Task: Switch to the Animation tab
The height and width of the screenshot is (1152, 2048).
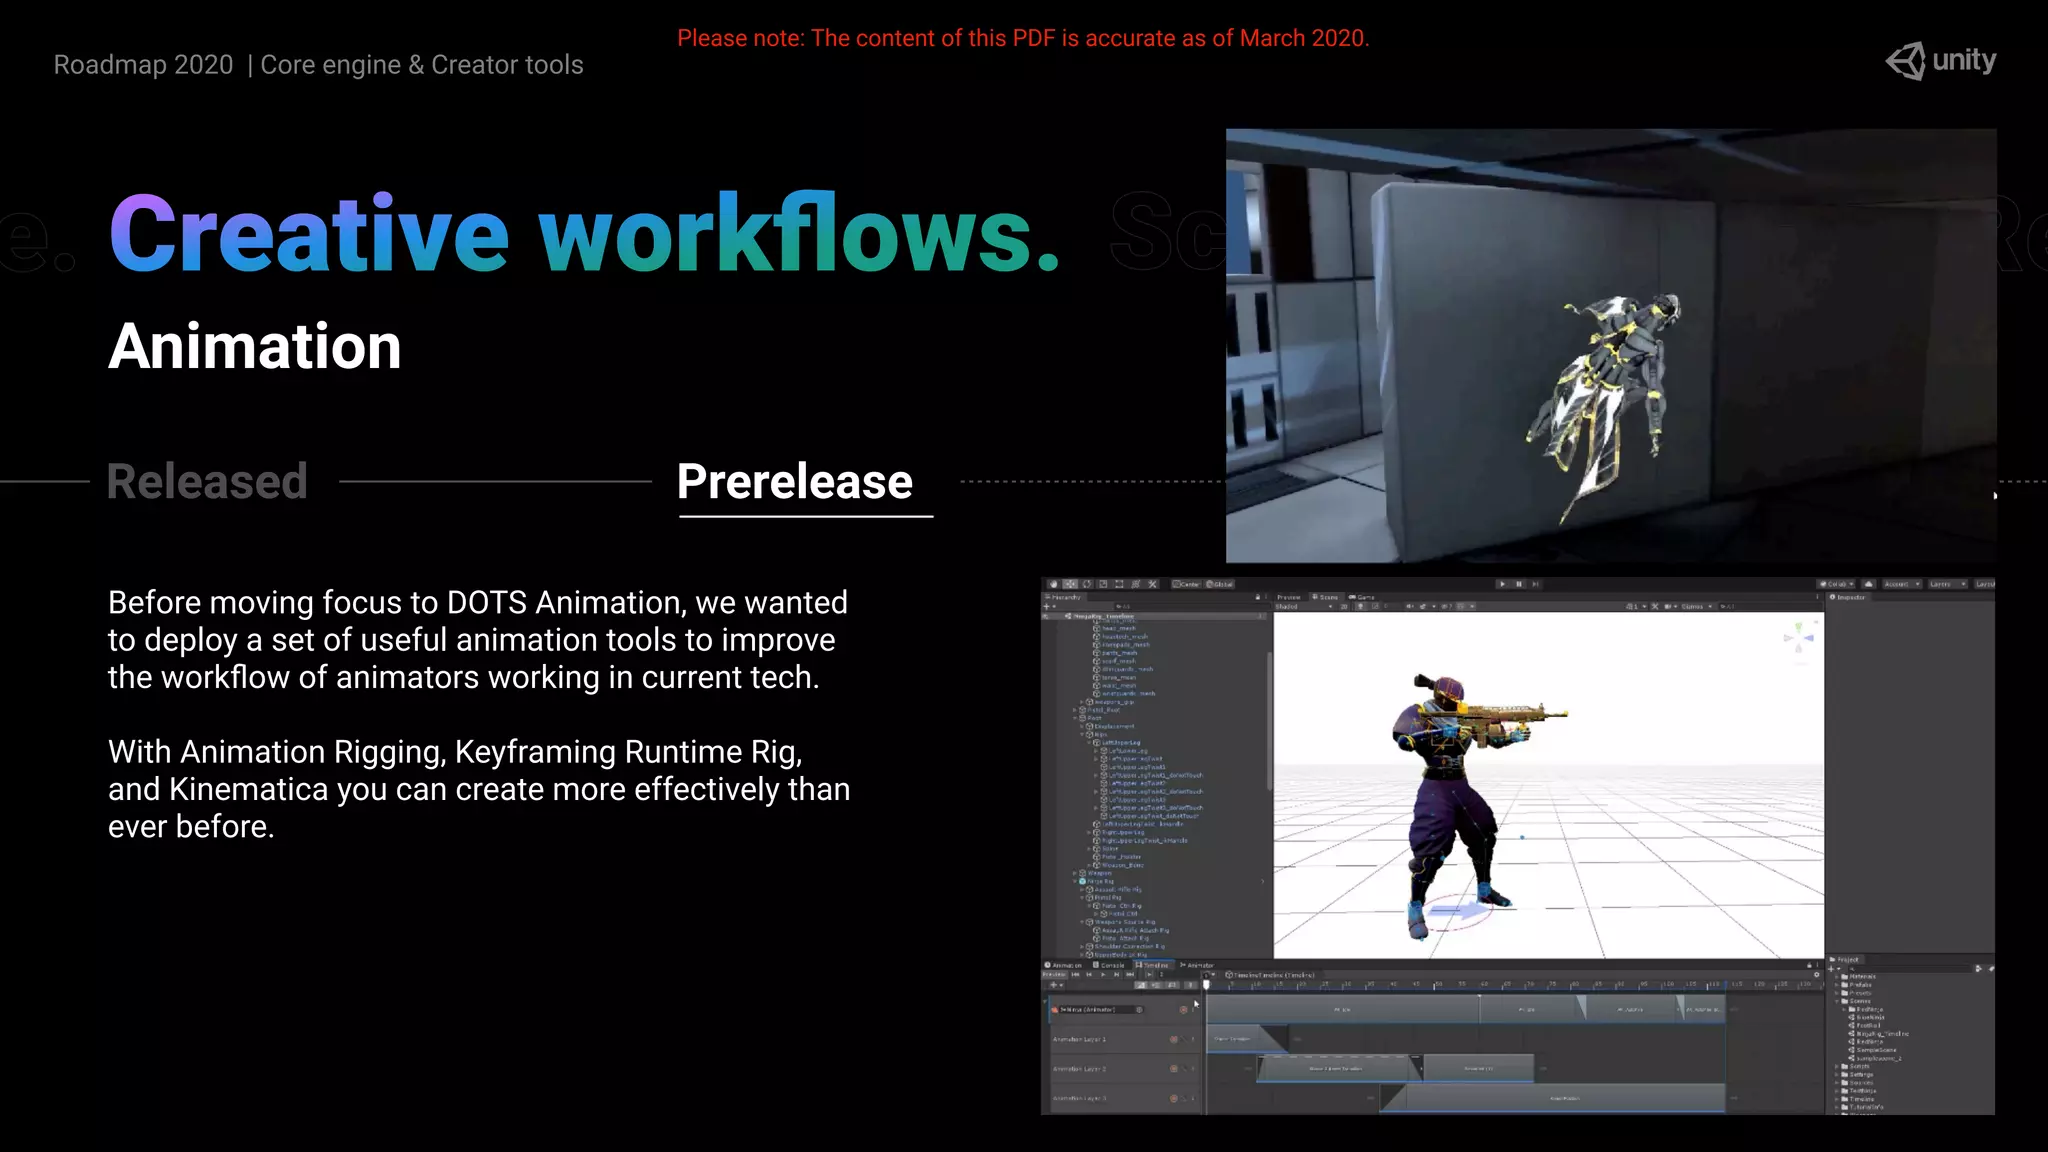Action: pyautogui.click(x=1063, y=965)
